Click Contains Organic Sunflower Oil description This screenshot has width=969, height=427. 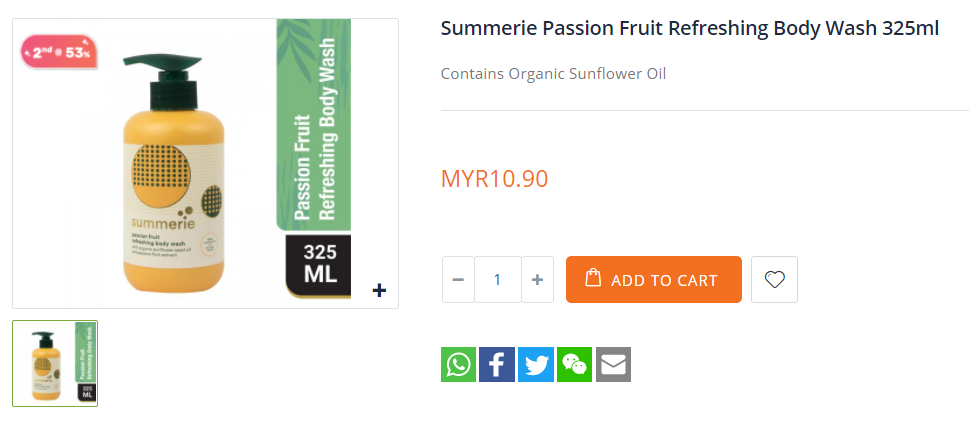coord(553,74)
